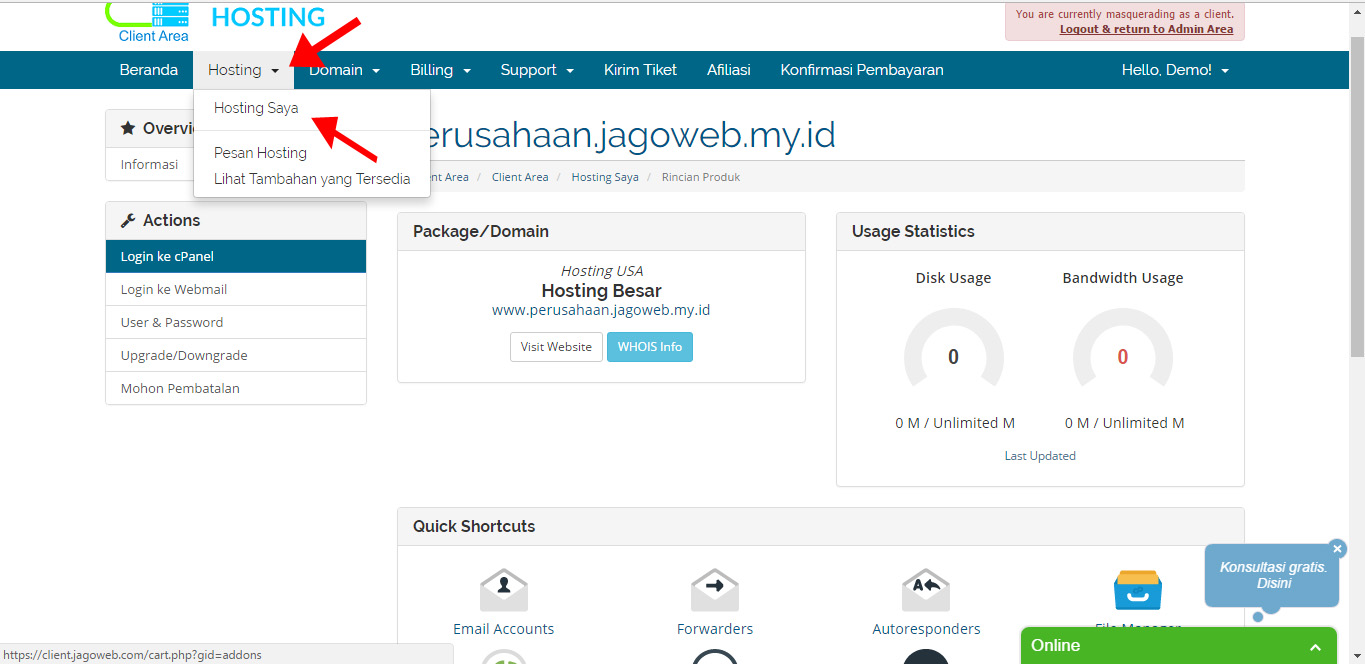Choose Mohon Pembatalan action
Image resolution: width=1365 pixels, height=664 pixels.
[x=236, y=388]
